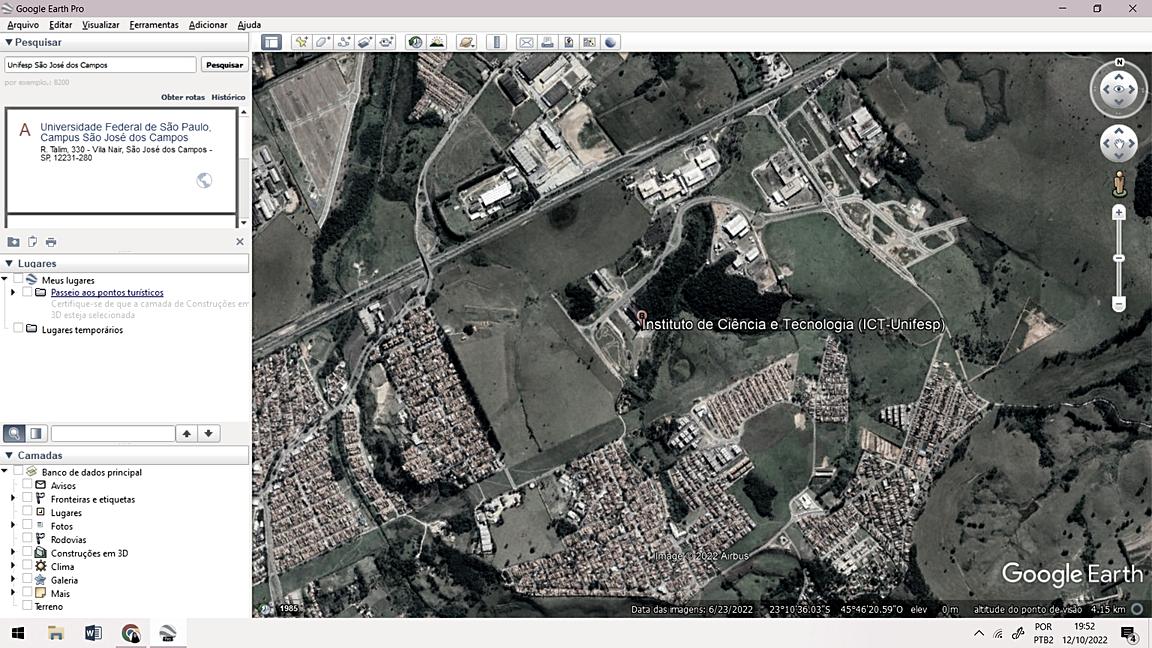Image resolution: width=1152 pixels, height=648 pixels.
Task: Click the Email envelope toolbar icon
Action: pyautogui.click(x=526, y=42)
